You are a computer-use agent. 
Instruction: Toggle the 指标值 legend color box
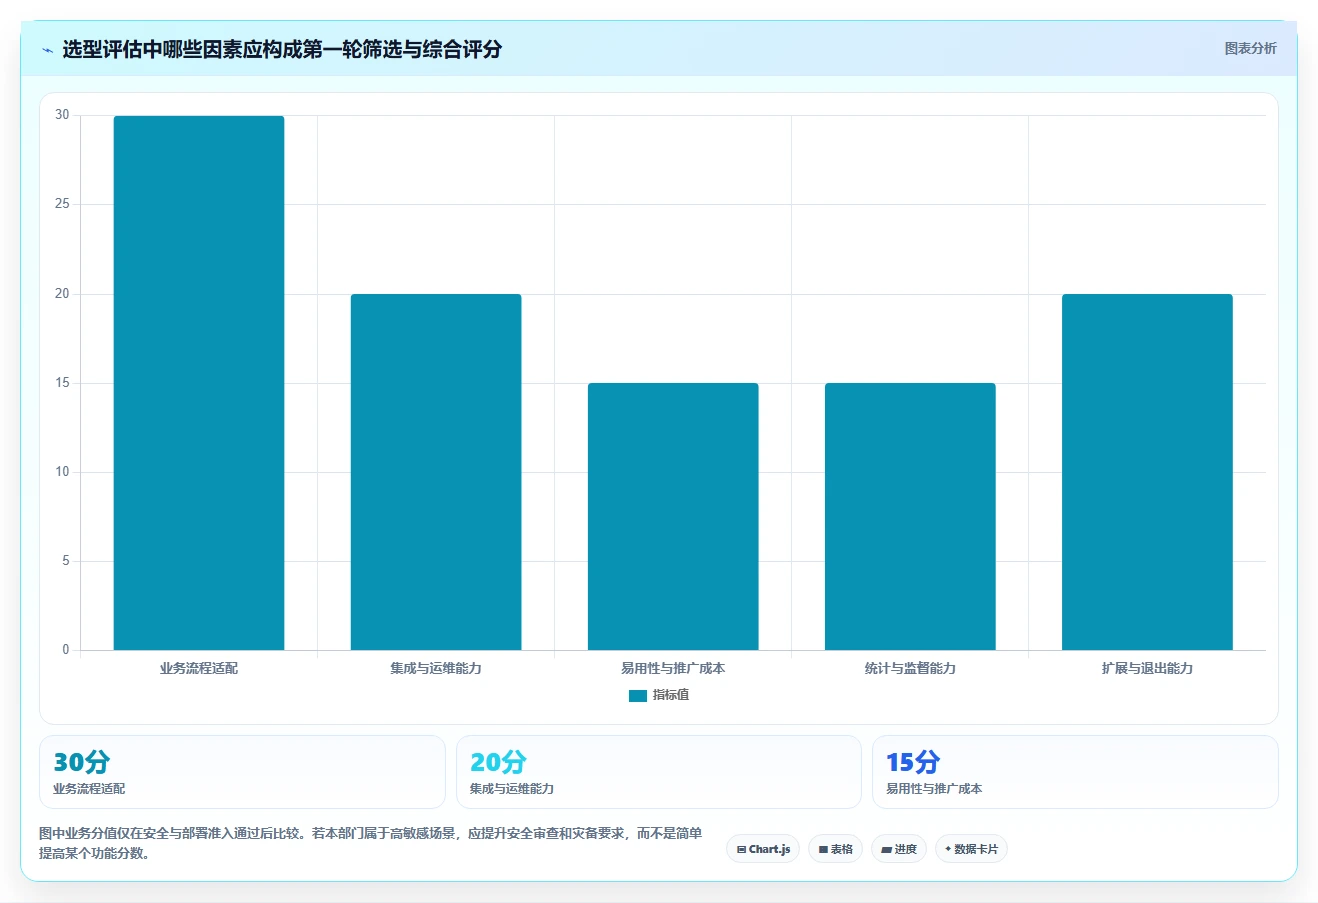click(638, 696)
